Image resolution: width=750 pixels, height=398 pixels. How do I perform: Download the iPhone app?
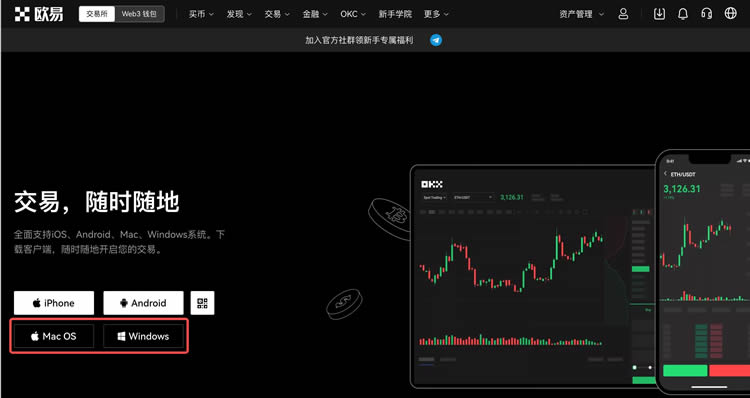(x=54, y=303)
